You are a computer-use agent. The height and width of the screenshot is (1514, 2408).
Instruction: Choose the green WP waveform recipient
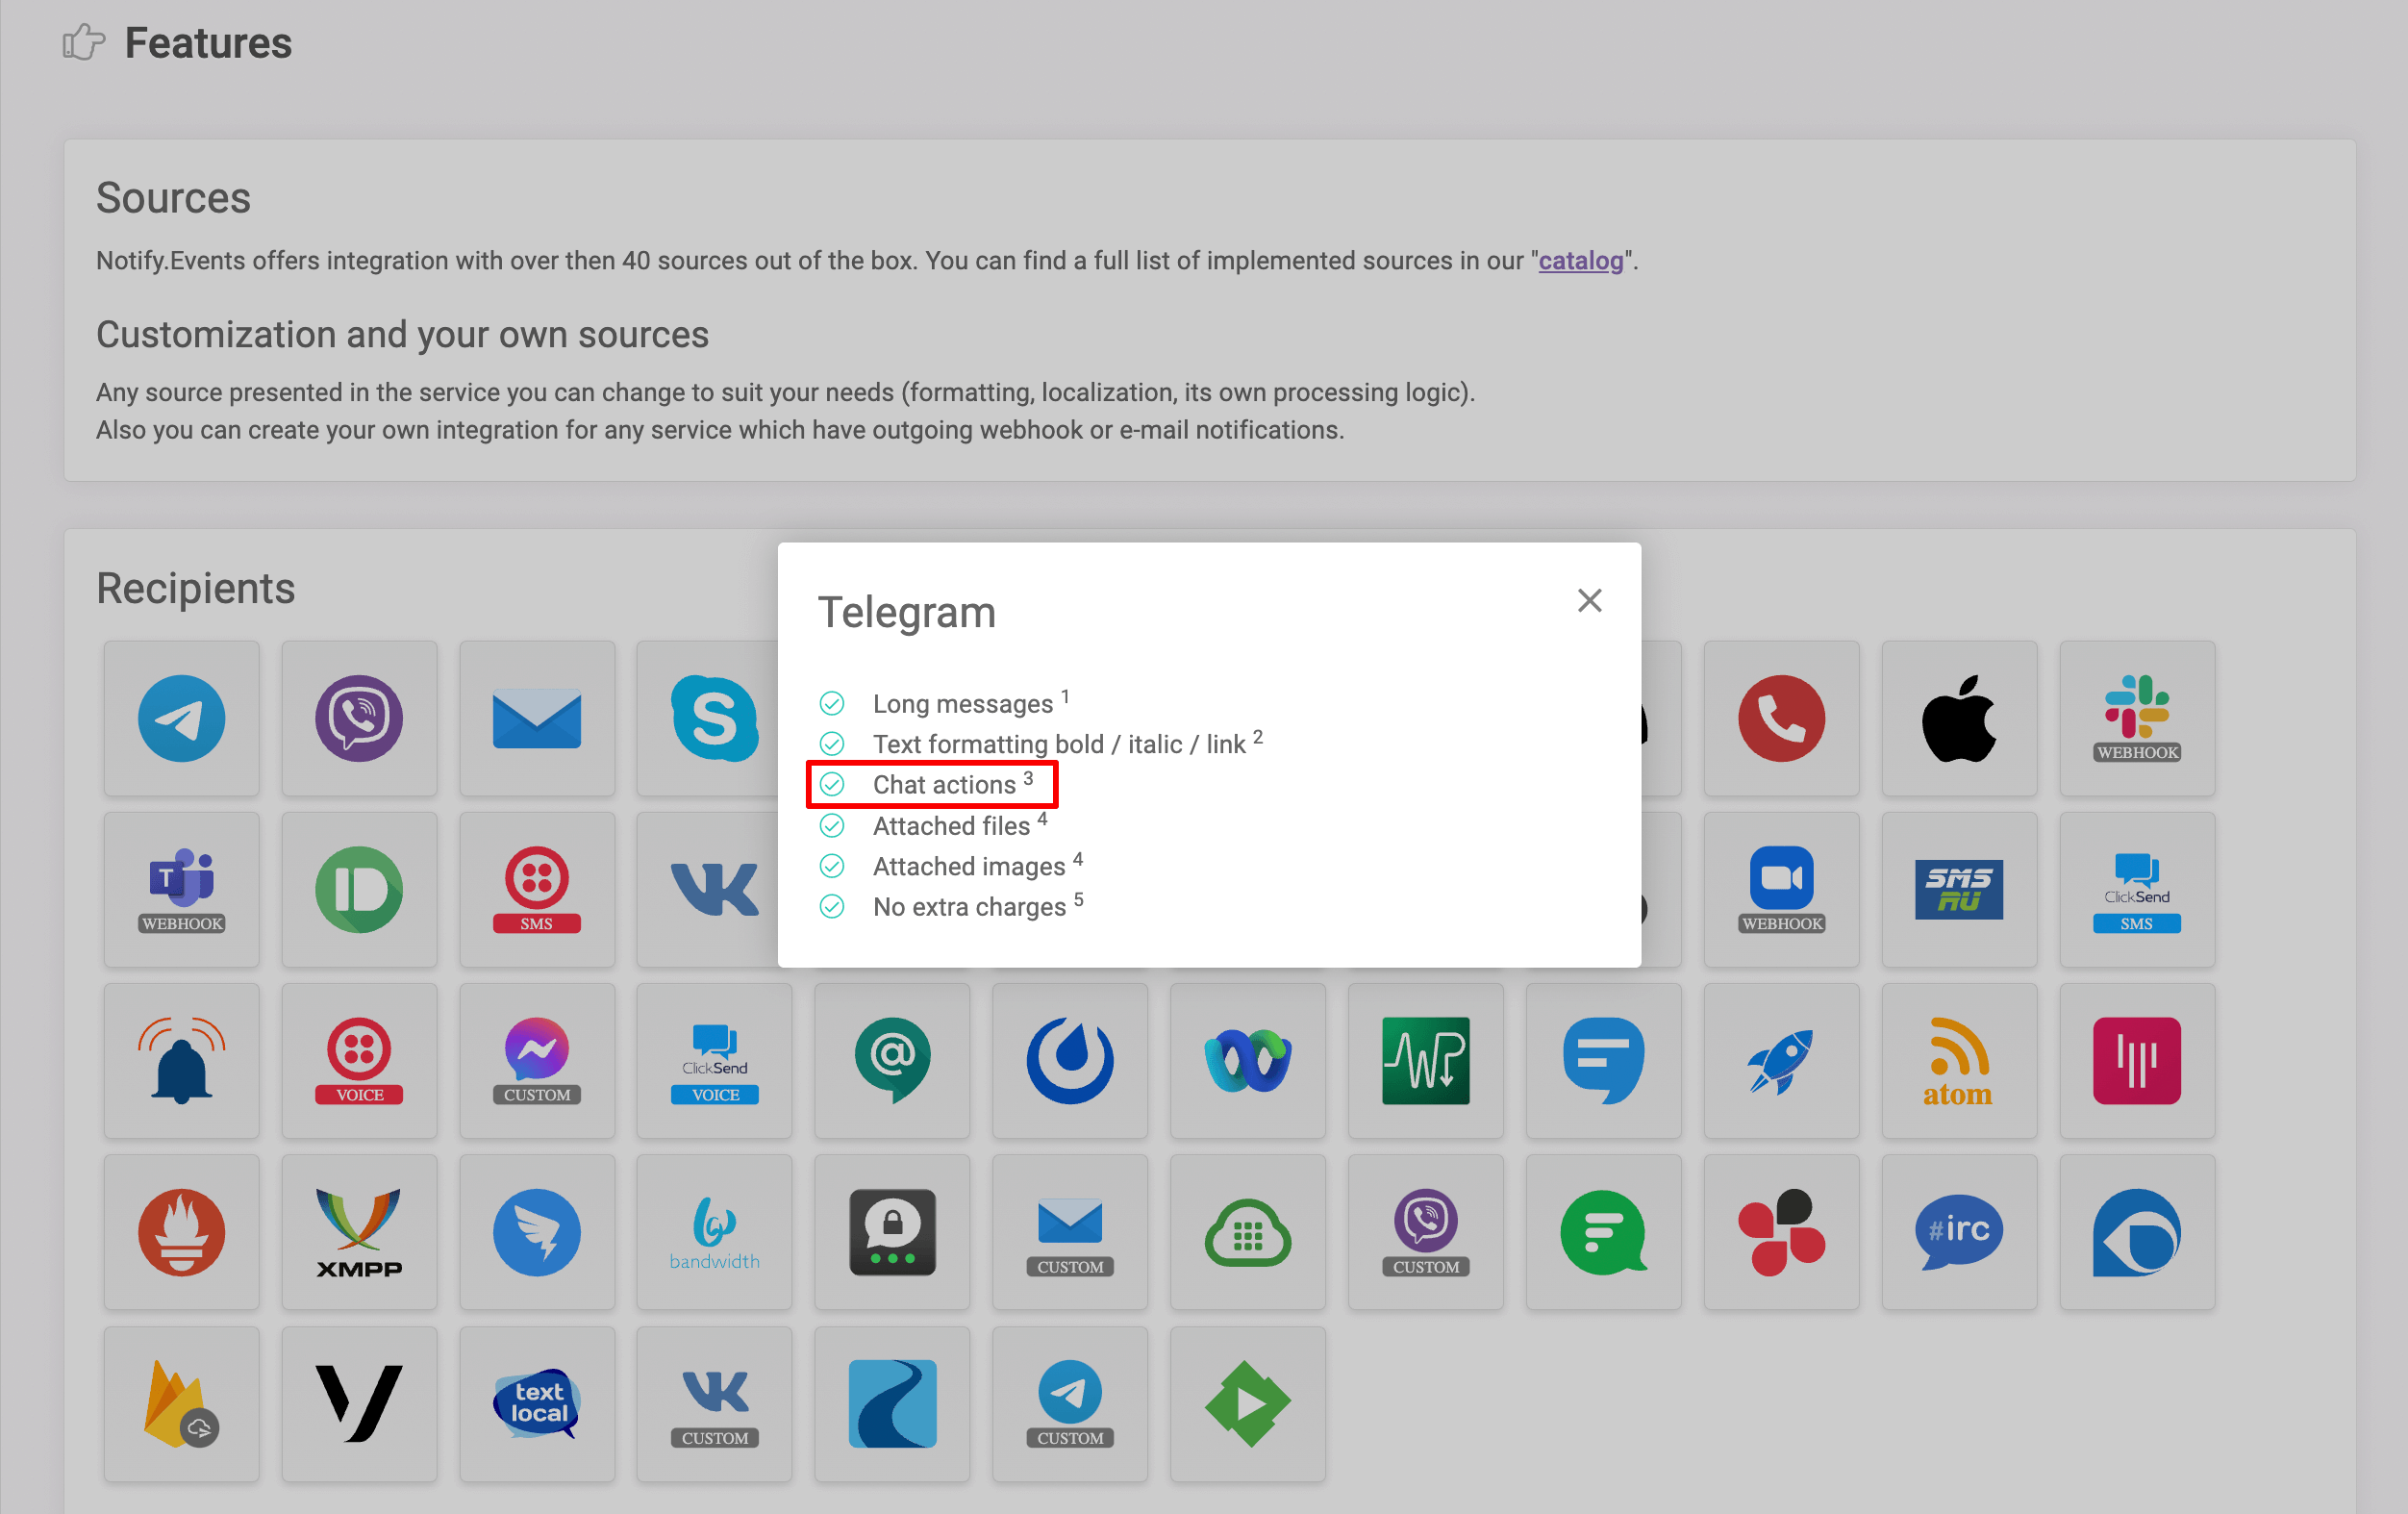[x=1426, y=1060]
